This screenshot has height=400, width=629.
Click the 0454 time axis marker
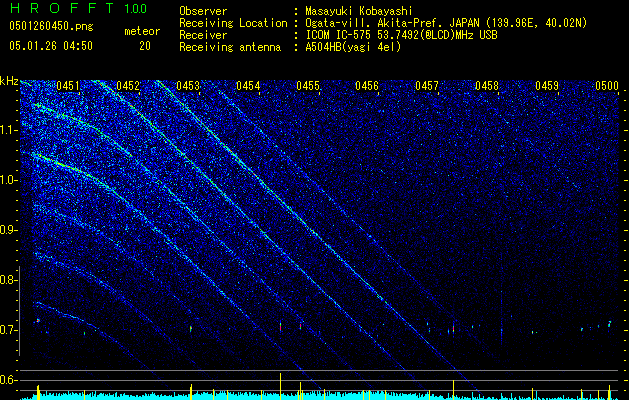coord(248,86)
